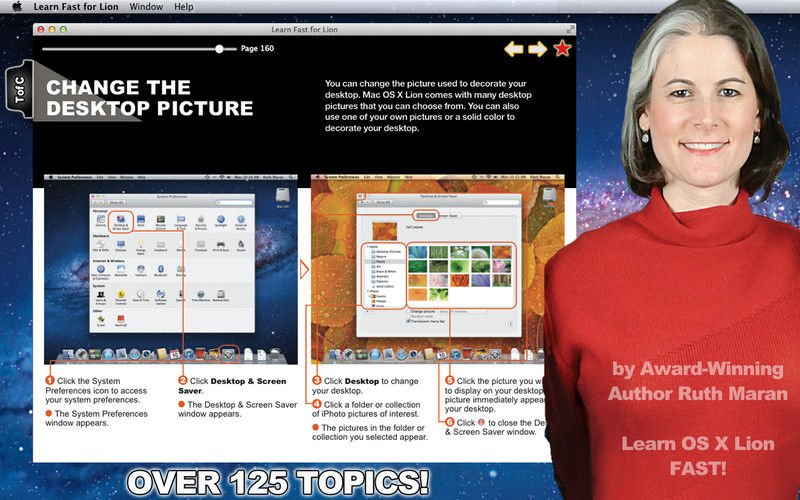This screenshot has width=800, height=500.
Task: Enter full screen using the window corner icon
Action: 570,29
